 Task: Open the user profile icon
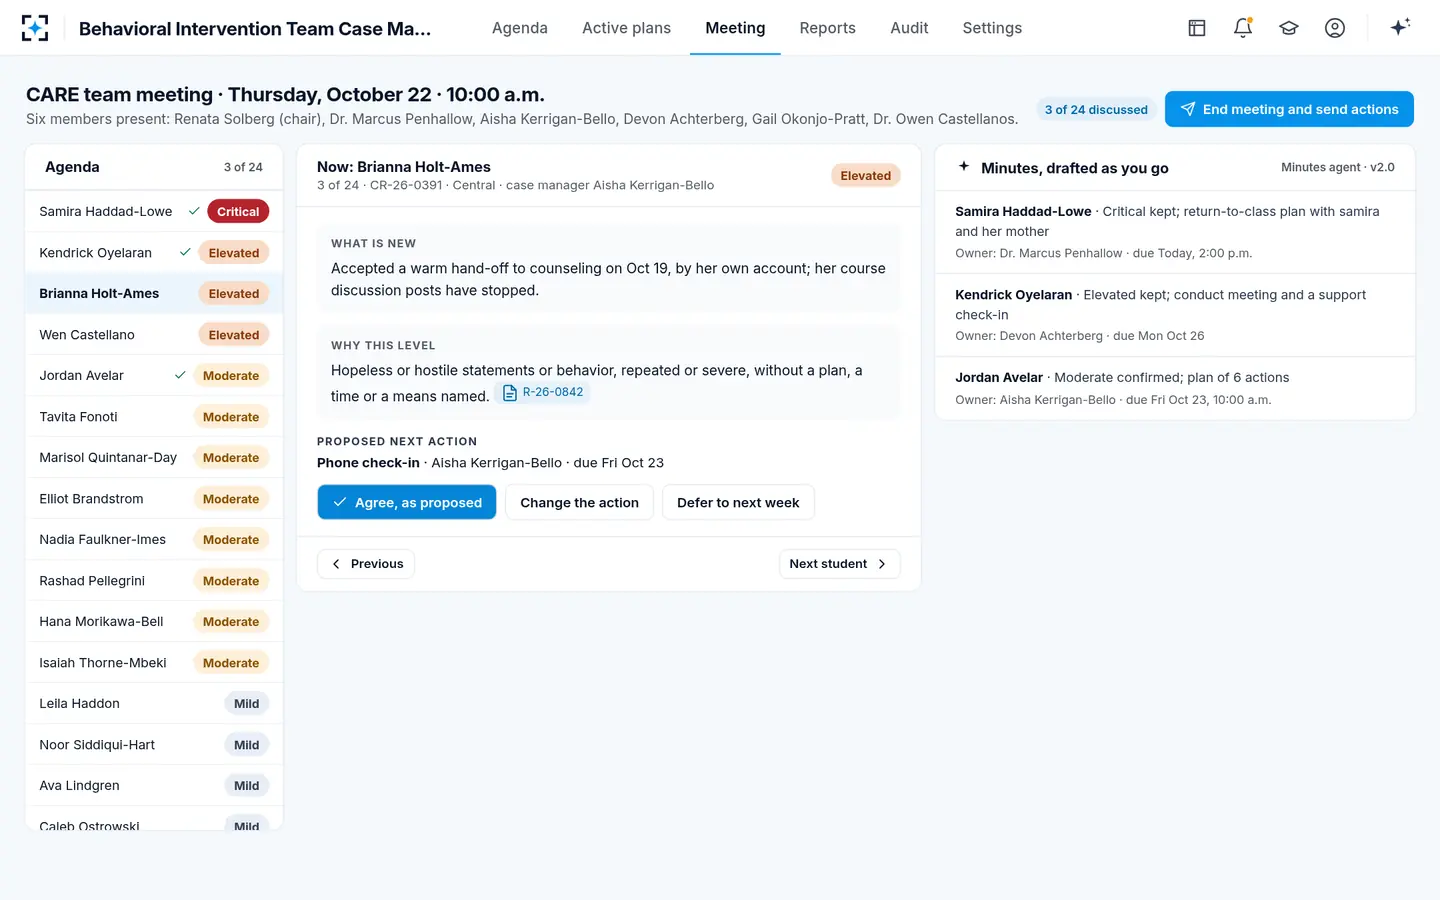[x=1335, y=28]
